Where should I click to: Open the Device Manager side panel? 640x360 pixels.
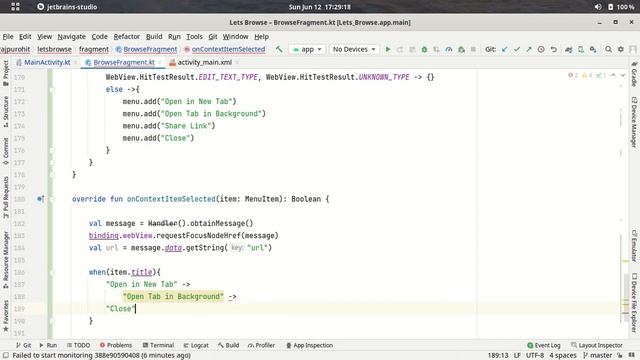(634, 122)
